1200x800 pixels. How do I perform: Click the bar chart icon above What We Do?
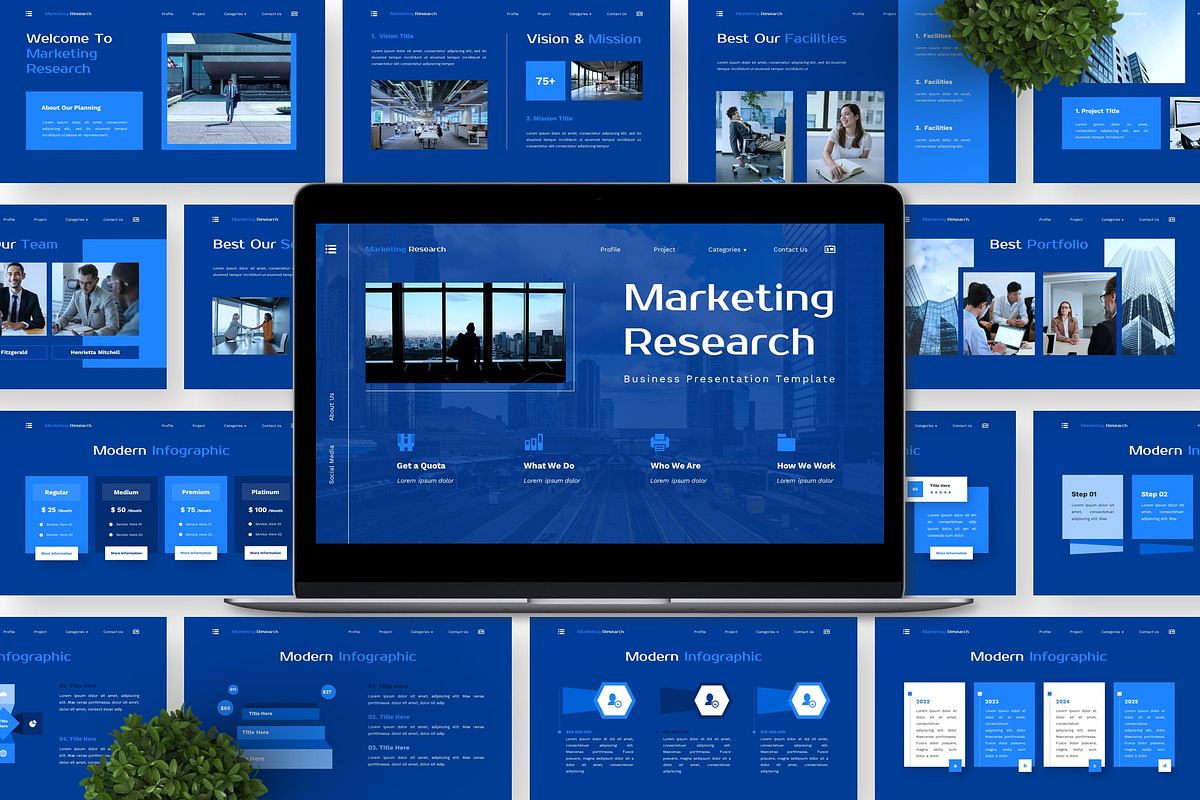[533, 442]
